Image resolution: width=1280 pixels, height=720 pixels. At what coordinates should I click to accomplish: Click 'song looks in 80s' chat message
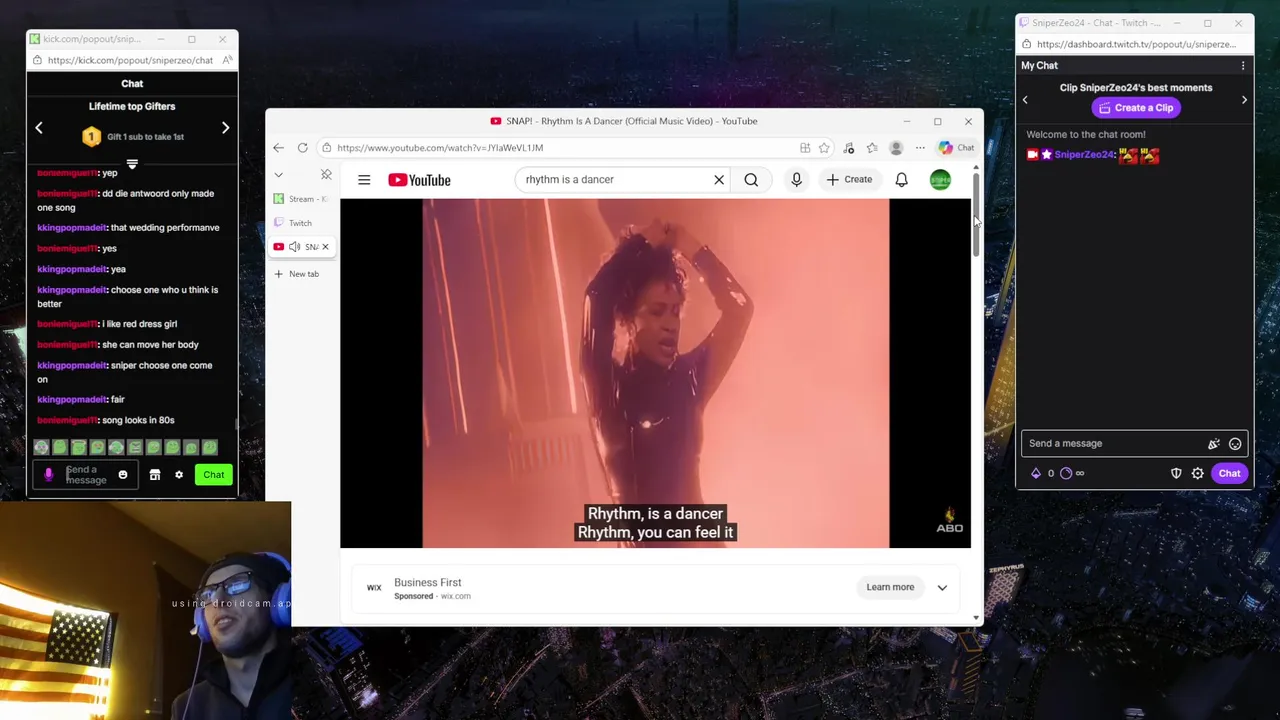[x=138, y=421]
